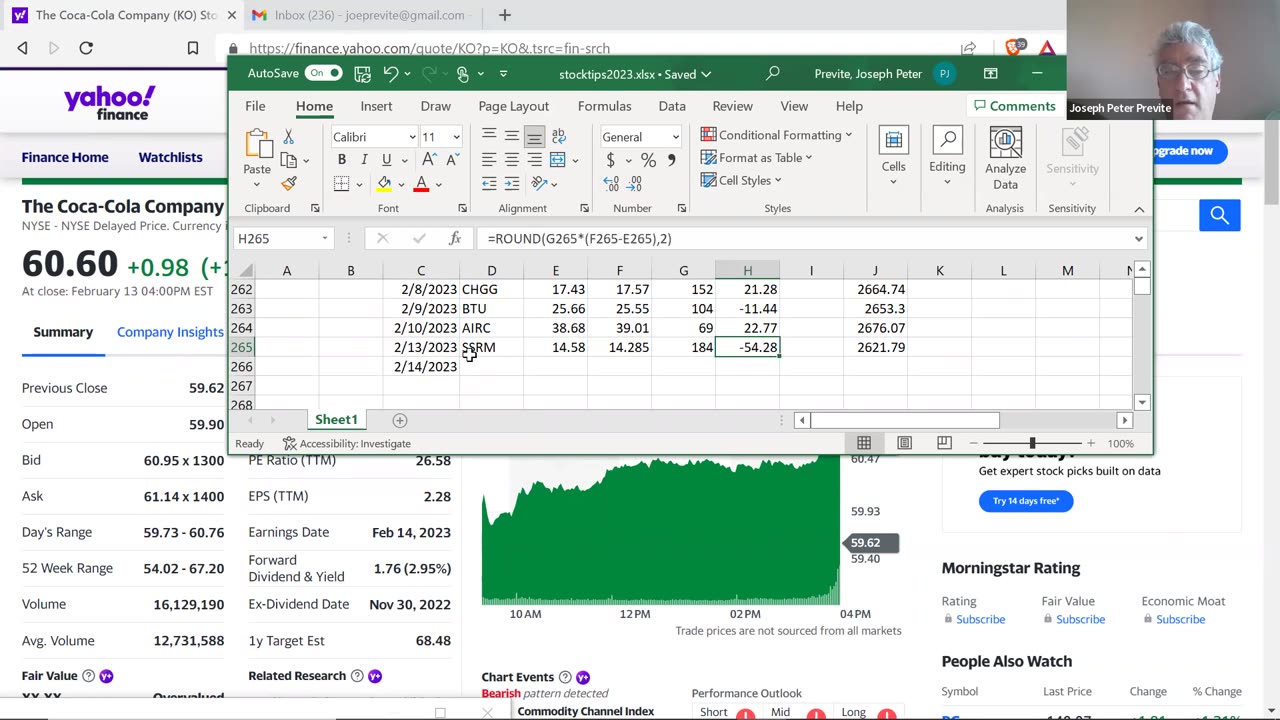Click browser Reload button
The image size is (1280, 720).
pos(86,48)
